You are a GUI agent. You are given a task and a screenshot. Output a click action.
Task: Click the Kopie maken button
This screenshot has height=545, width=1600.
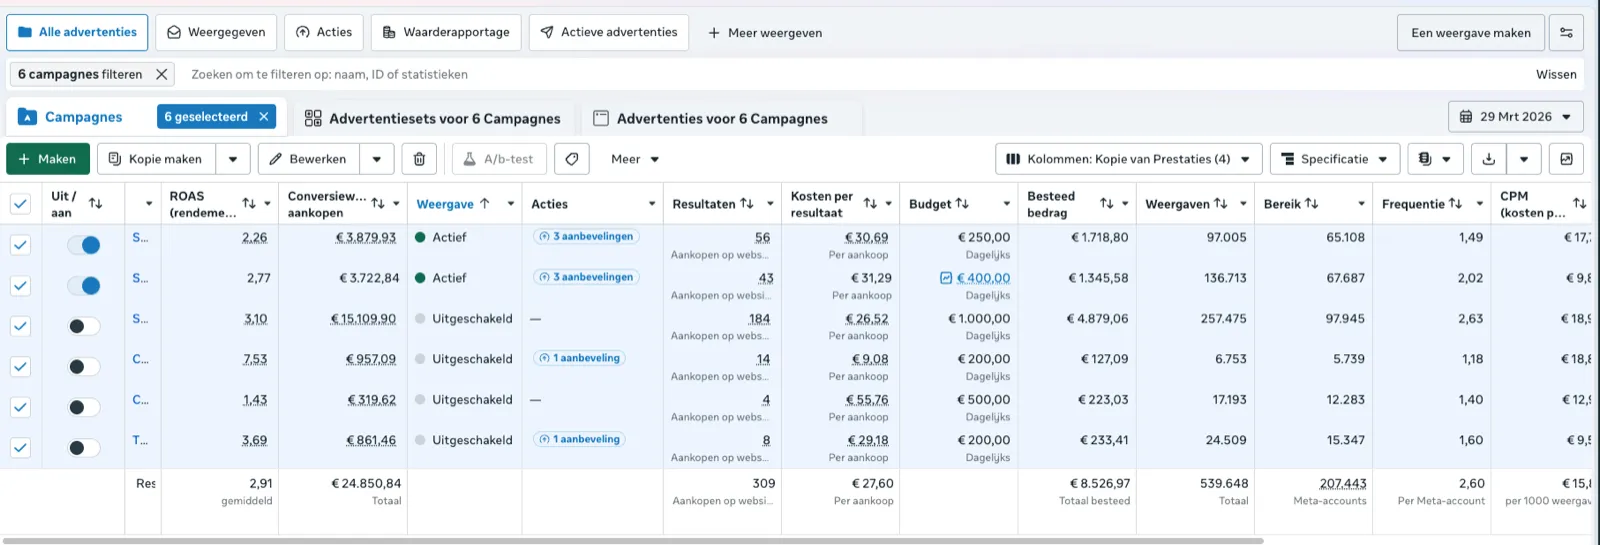click(156, 159)
